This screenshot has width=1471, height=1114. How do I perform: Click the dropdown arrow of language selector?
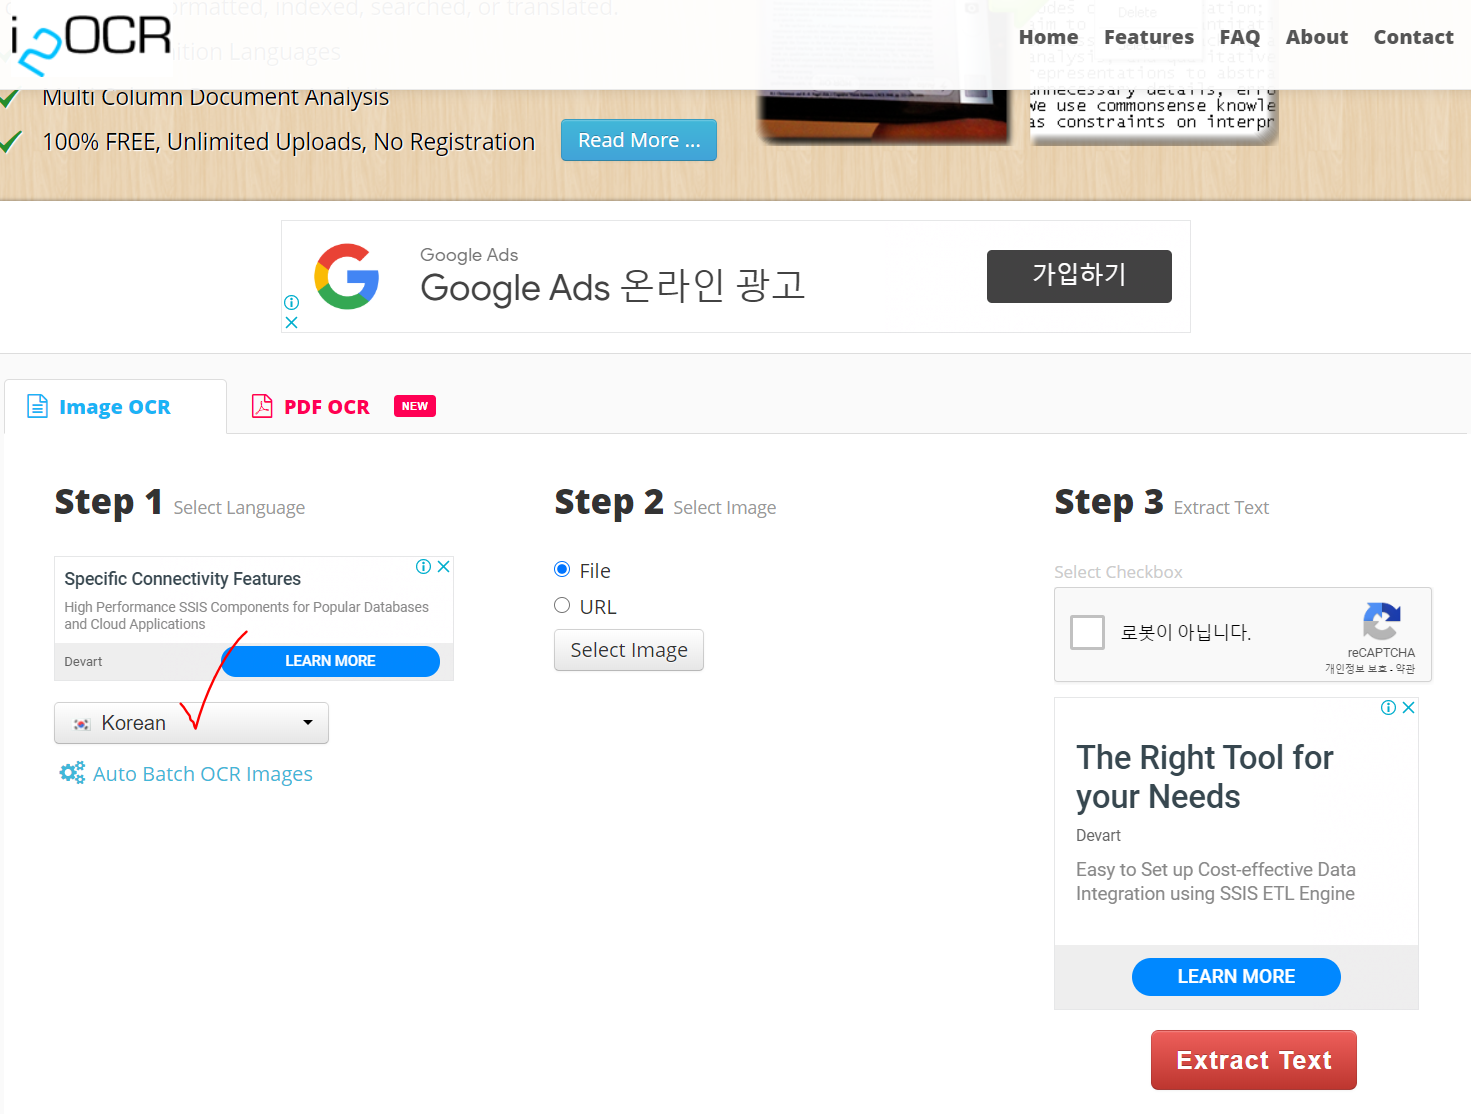[x=308, y=722]
